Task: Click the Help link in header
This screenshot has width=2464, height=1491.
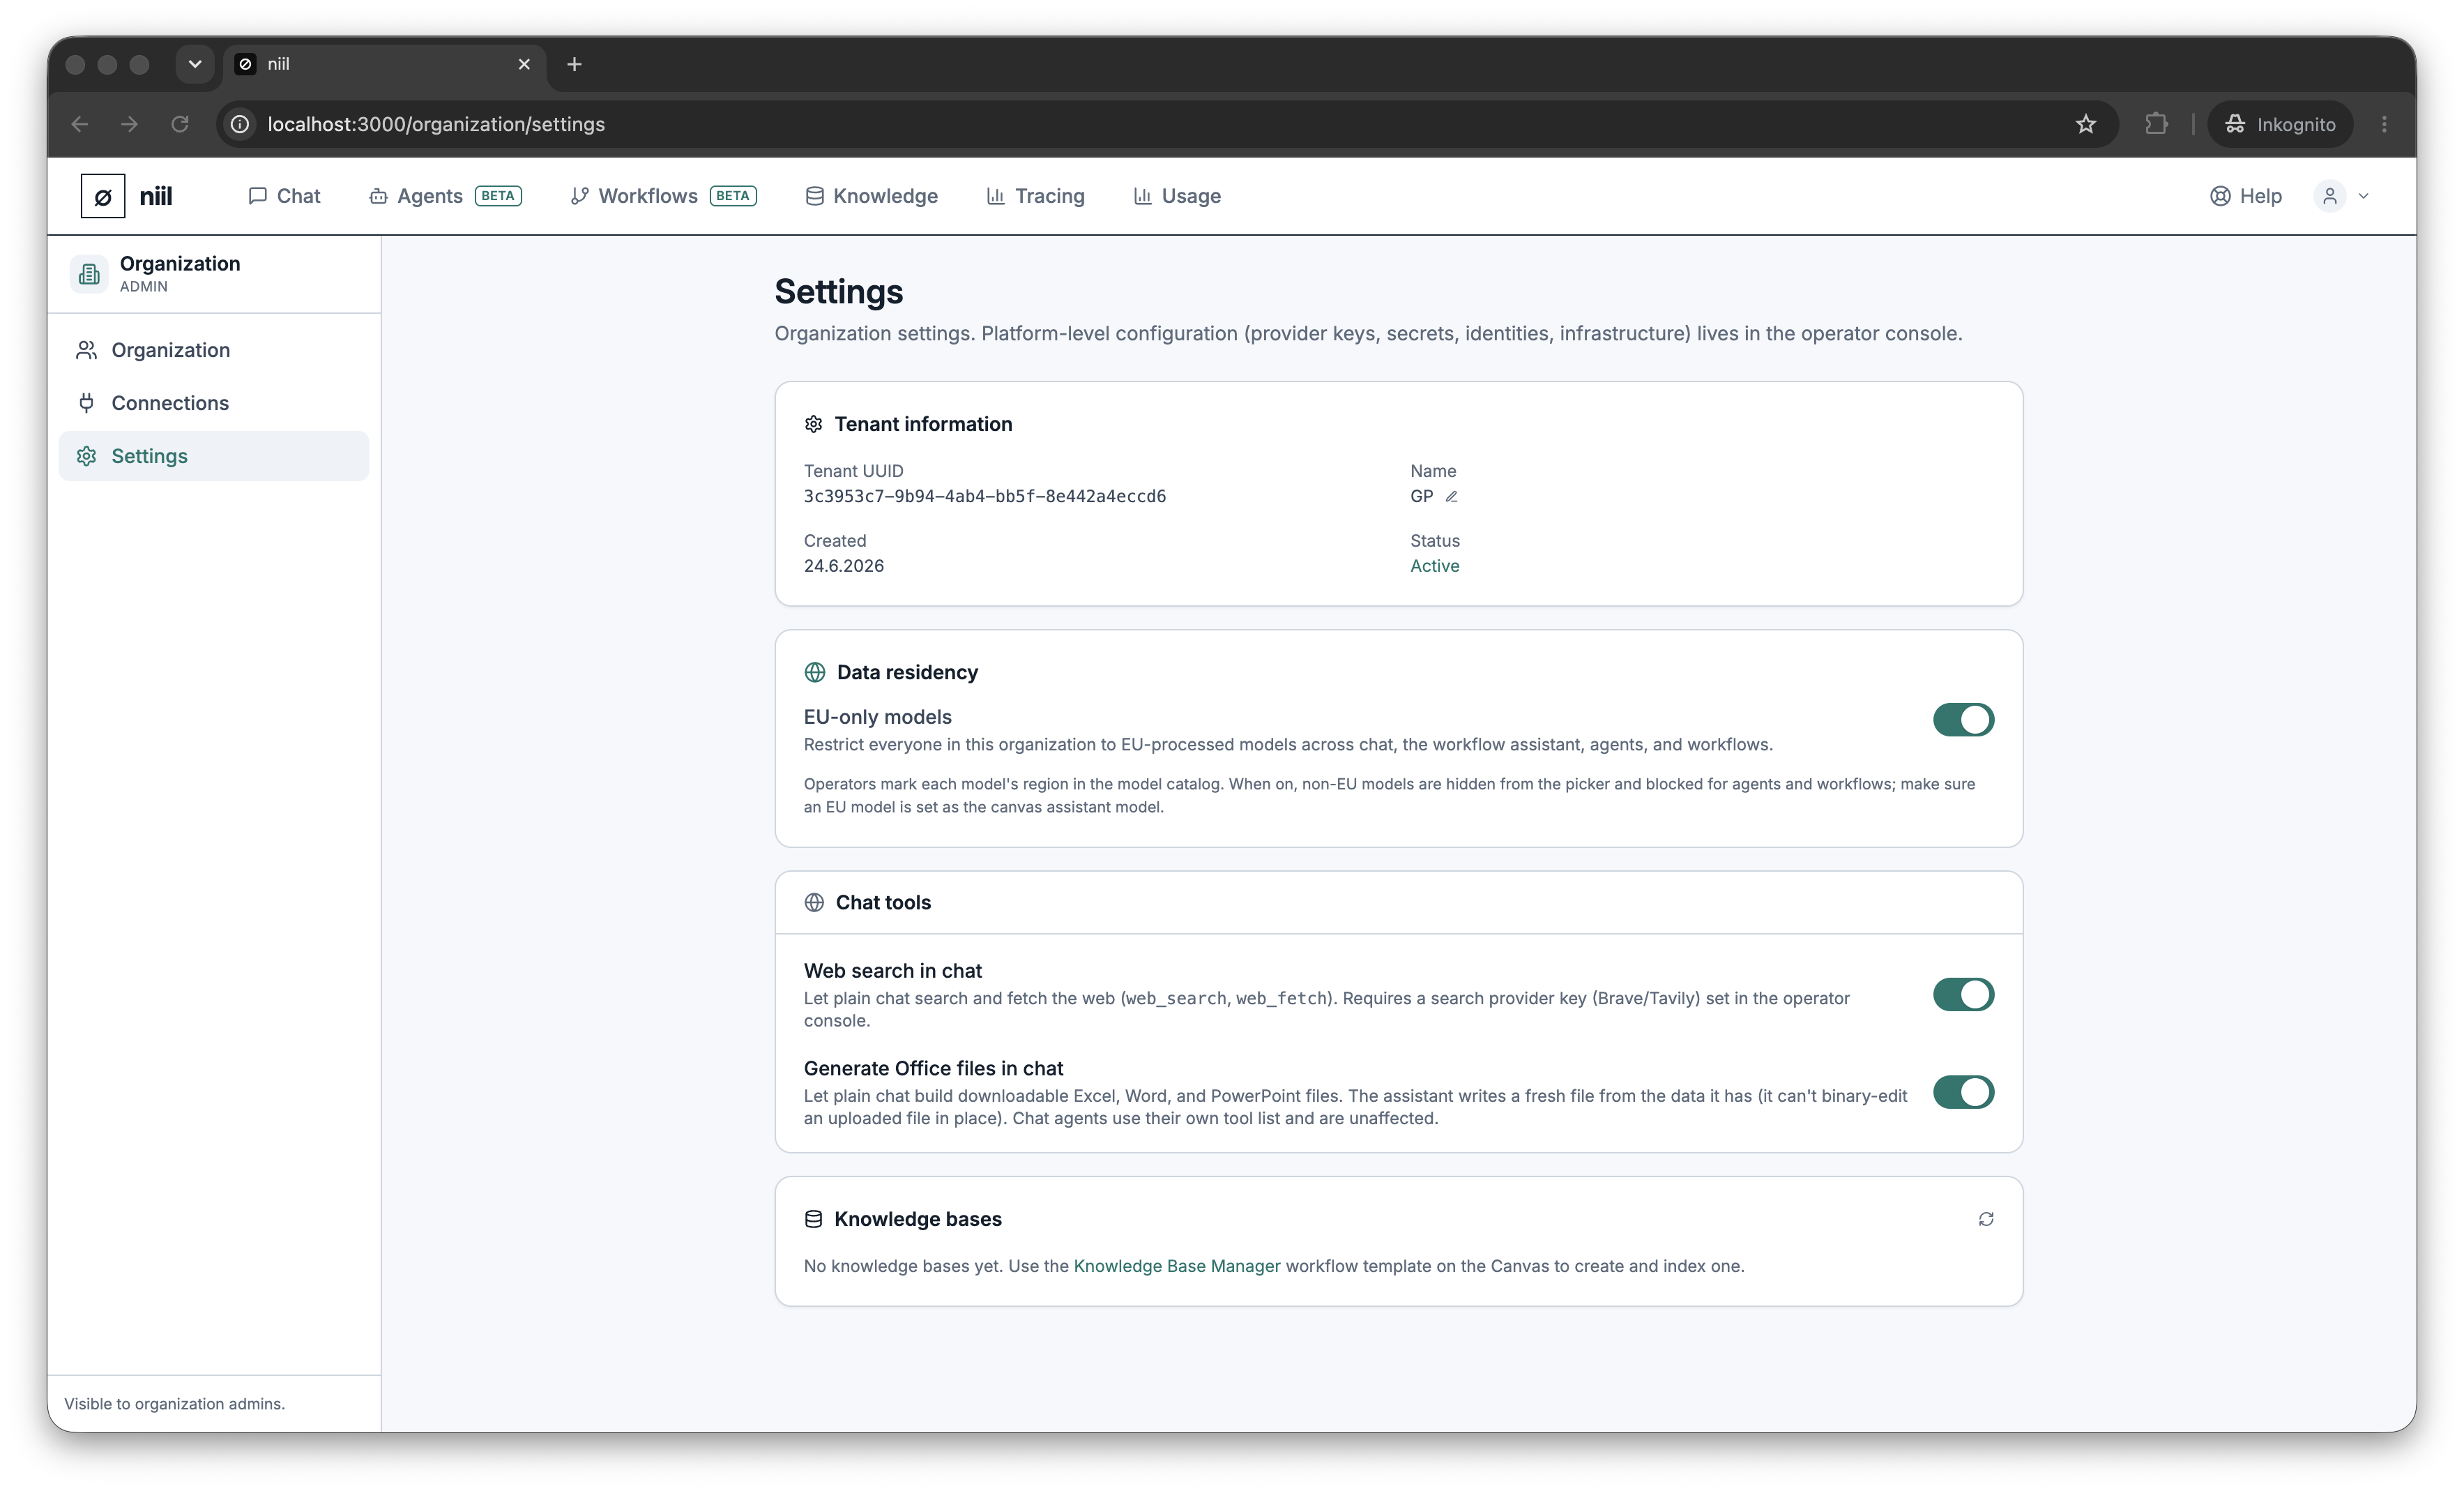Action: [x=2246, y=196]
